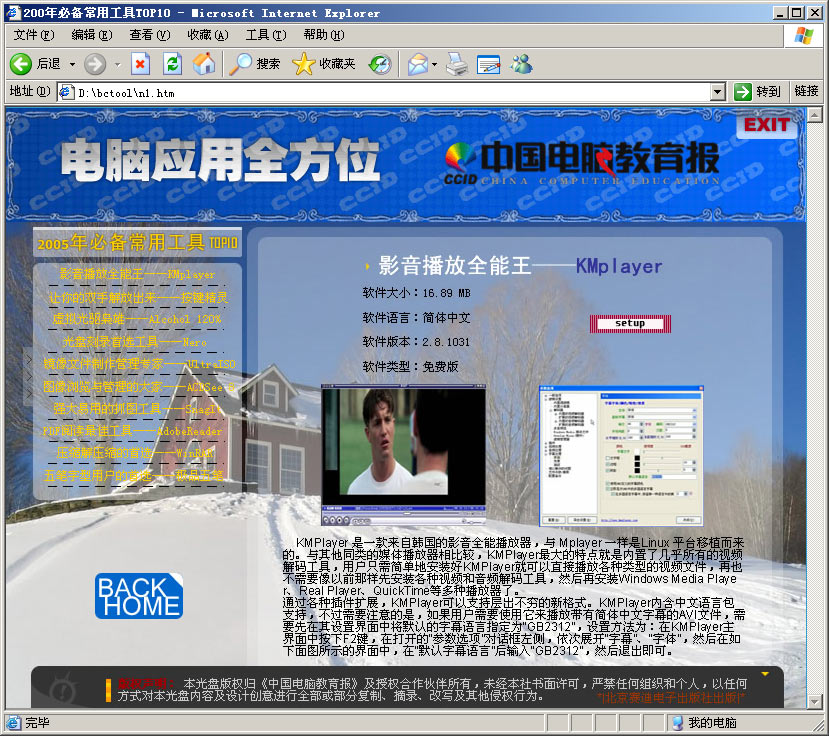Click the Mail envelope icon
Screen dimensions: 829x736
[x=418, y=64]
